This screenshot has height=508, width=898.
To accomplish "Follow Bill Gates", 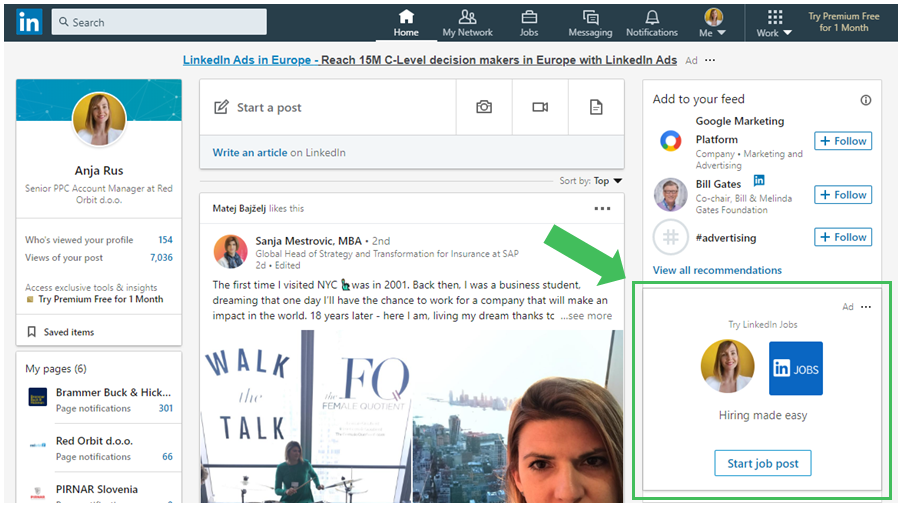I will 843,195.
